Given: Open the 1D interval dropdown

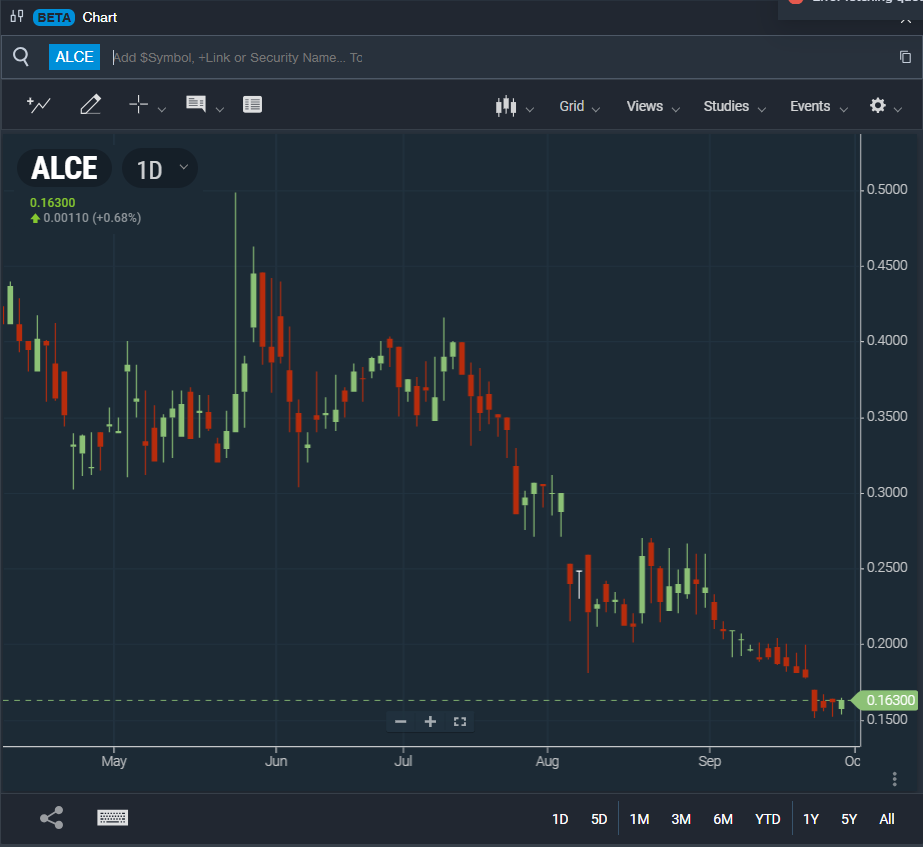Looking at the screenshot, I should coord(160,169).
